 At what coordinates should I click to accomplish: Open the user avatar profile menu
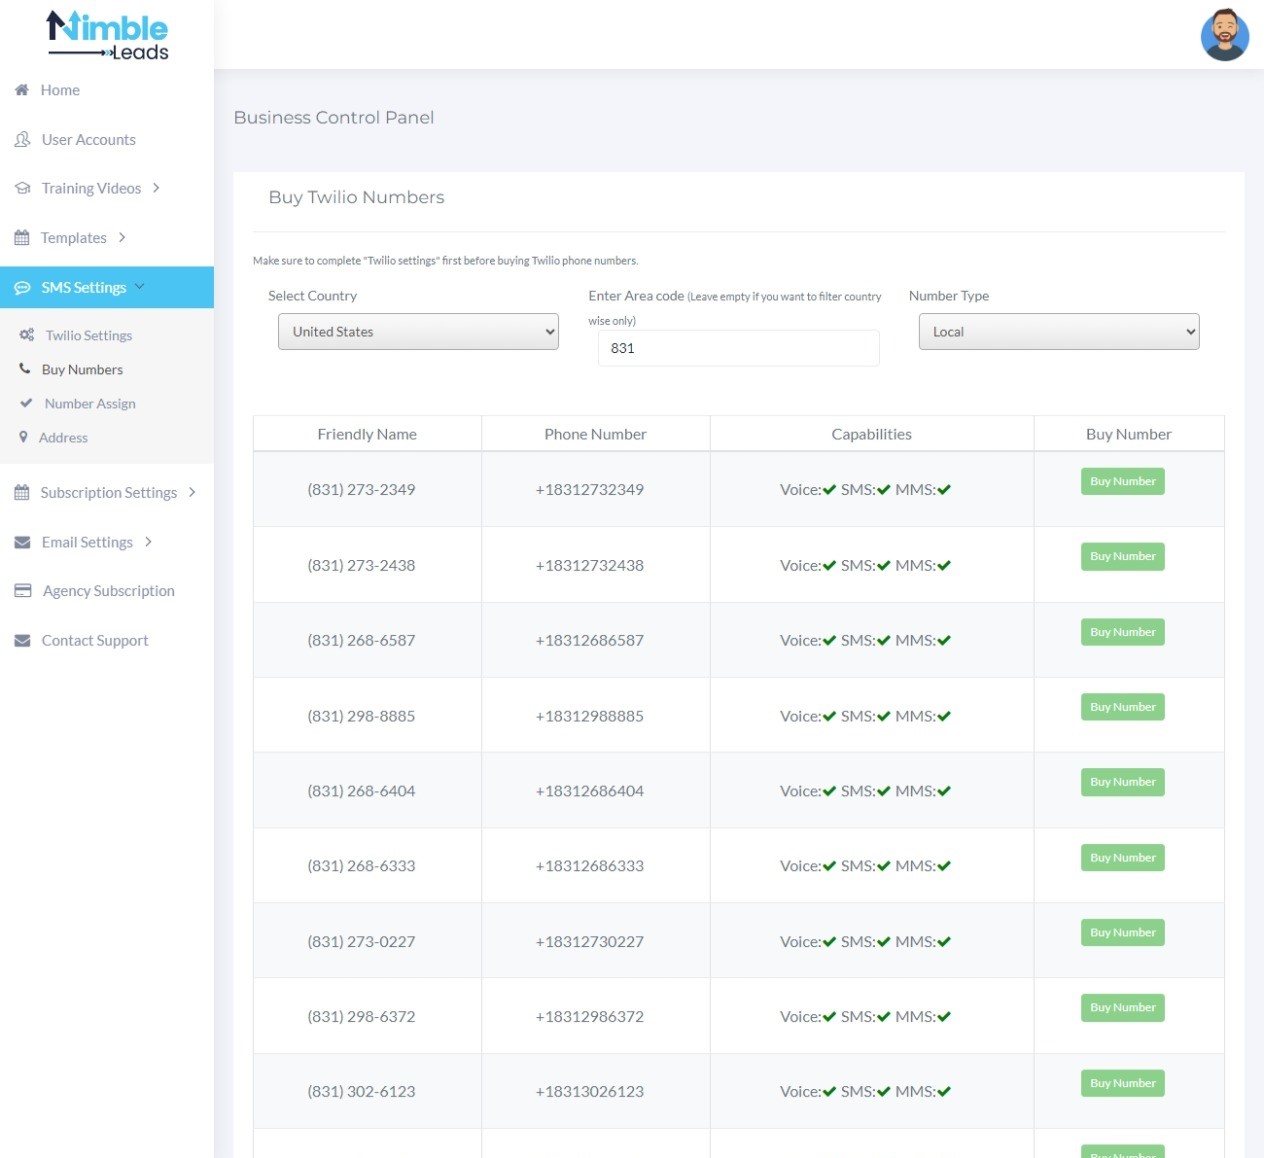1224,35
